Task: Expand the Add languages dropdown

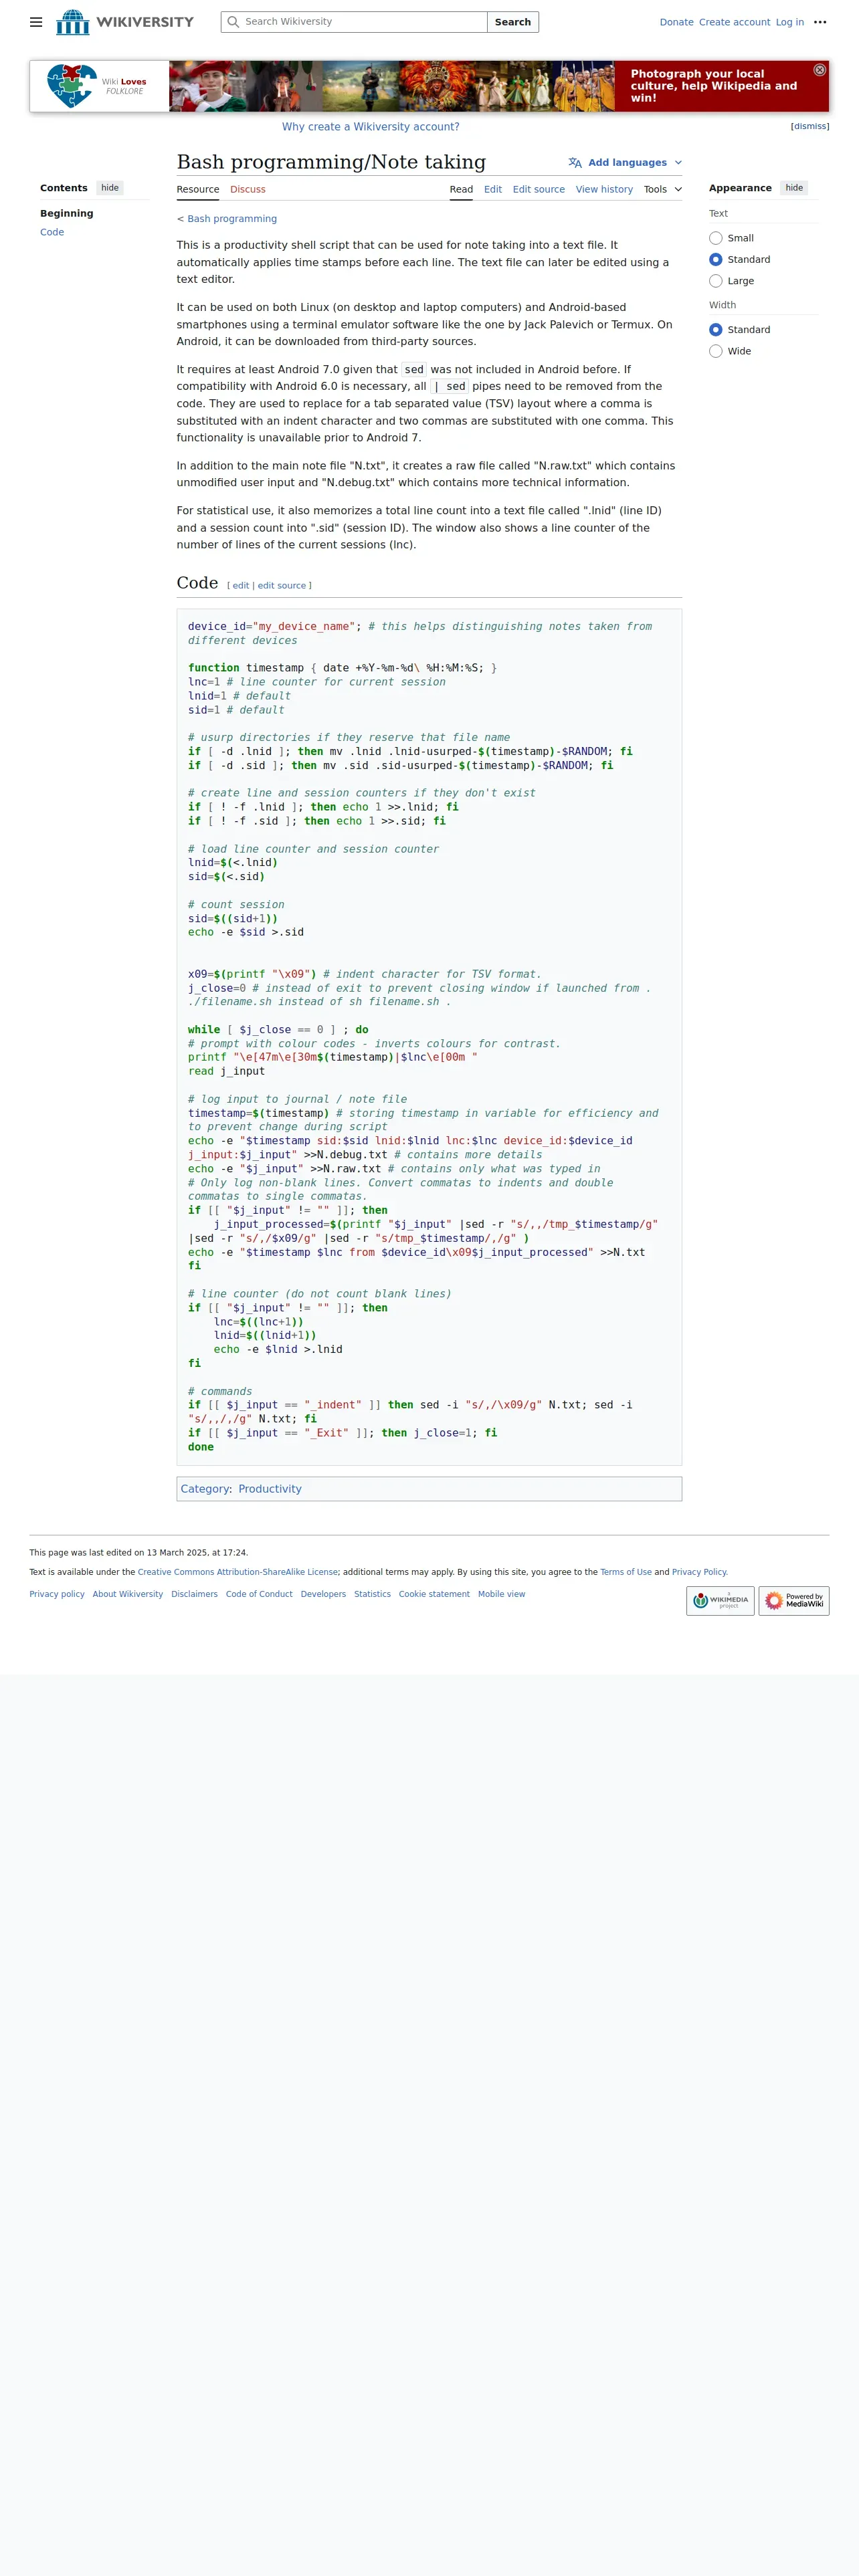Action: (x=627, y=162)
